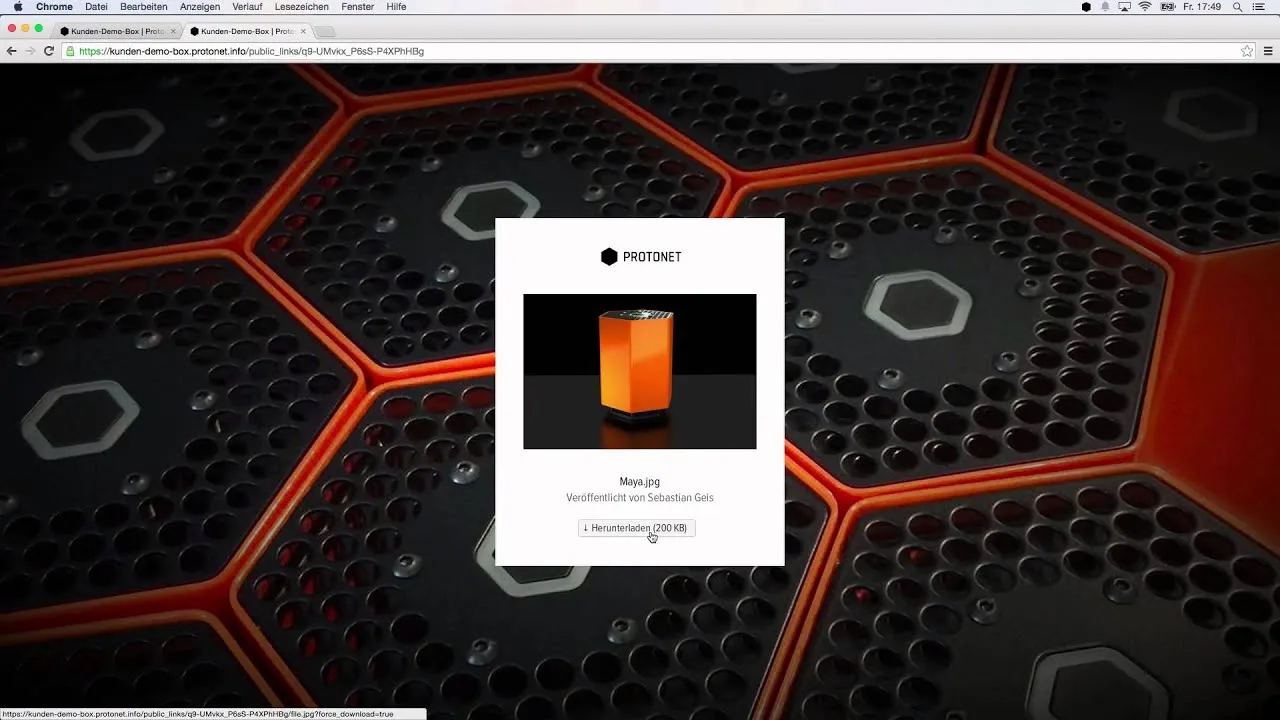This screenshot has width=1280, height=720.
Task: Click the favicon of the active tab
Action: coord(194,31)
